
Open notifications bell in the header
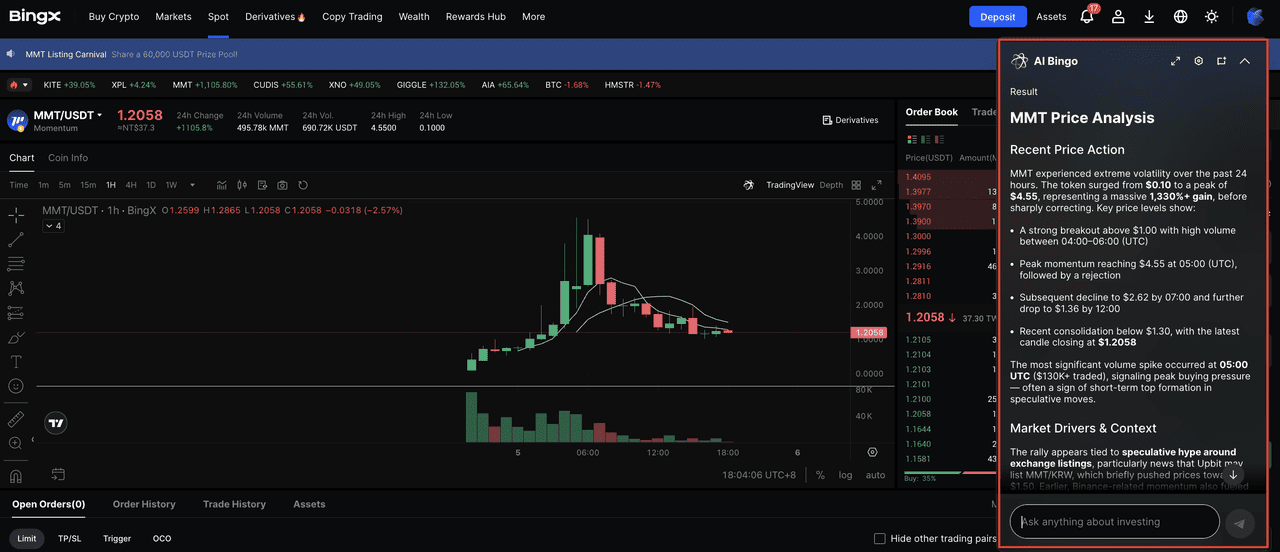(1087, 17)
